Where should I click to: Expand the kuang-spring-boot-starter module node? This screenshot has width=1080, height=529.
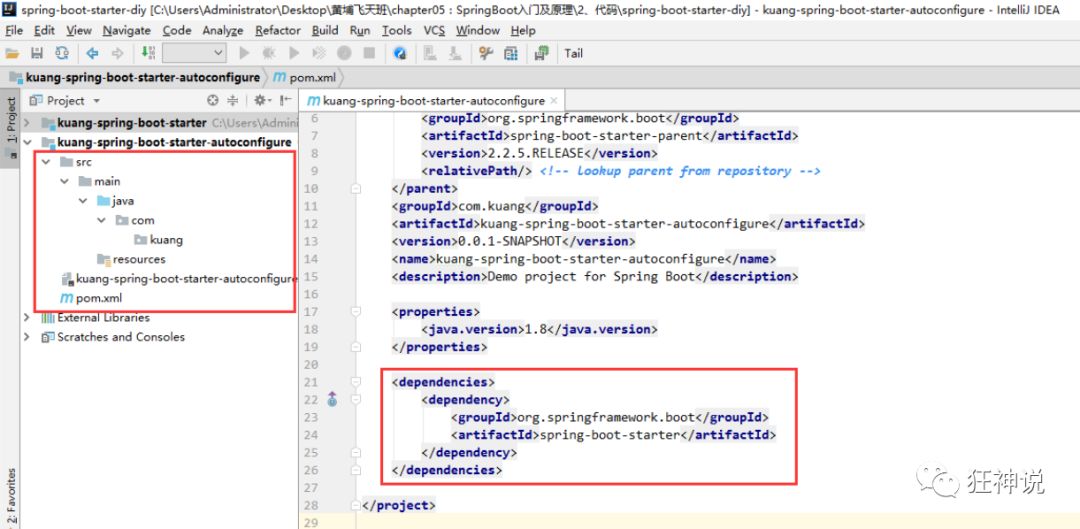(27, 123)
